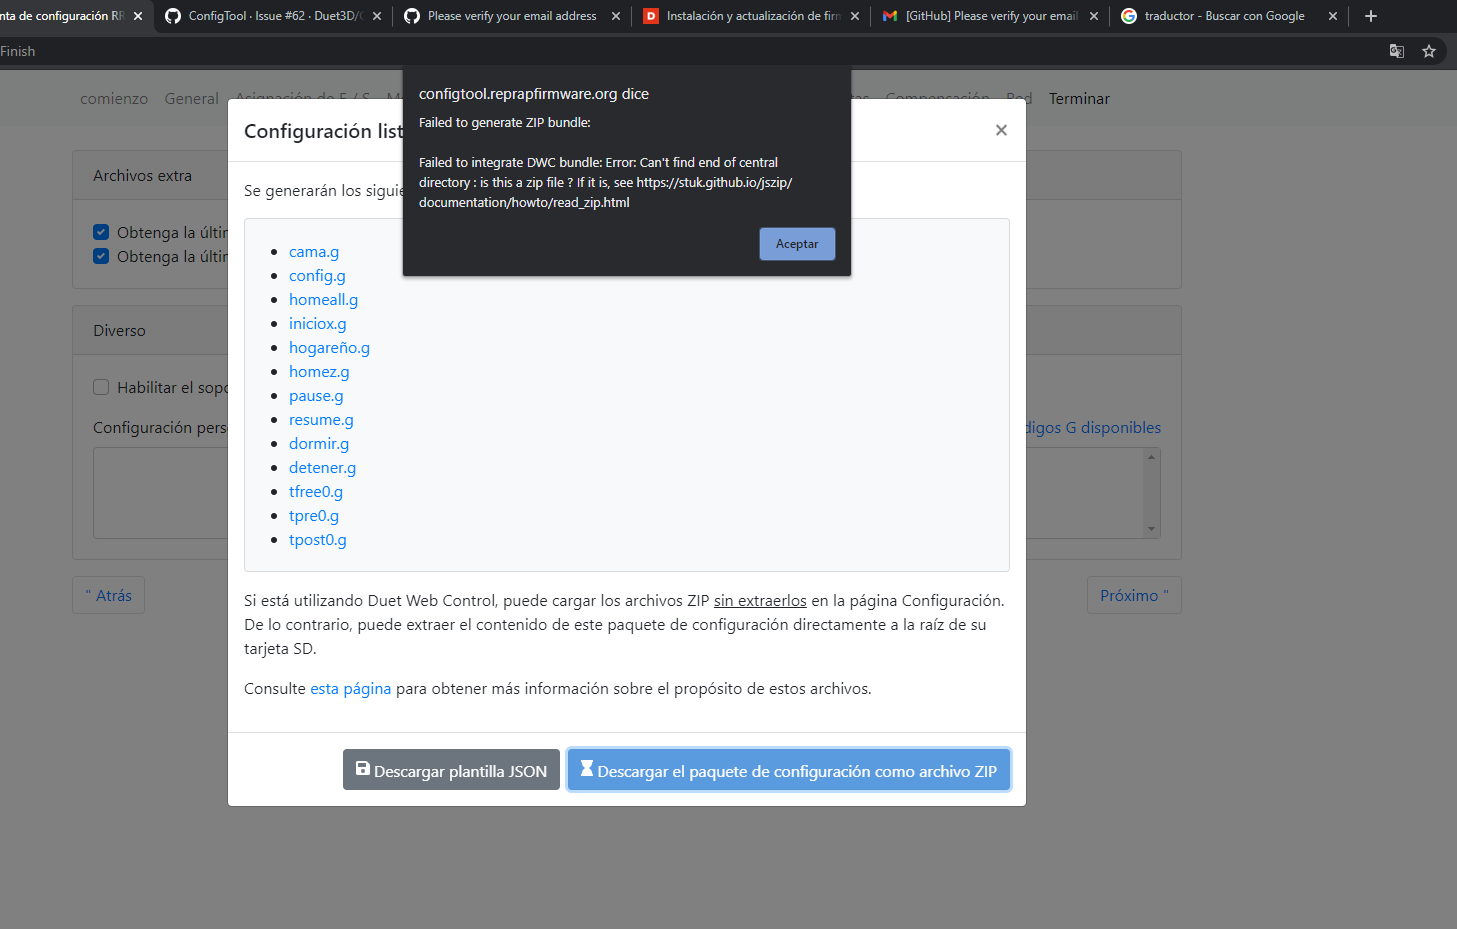
Task: Click the GitHub icon on the verify email address tab
Action: [412, 16]
